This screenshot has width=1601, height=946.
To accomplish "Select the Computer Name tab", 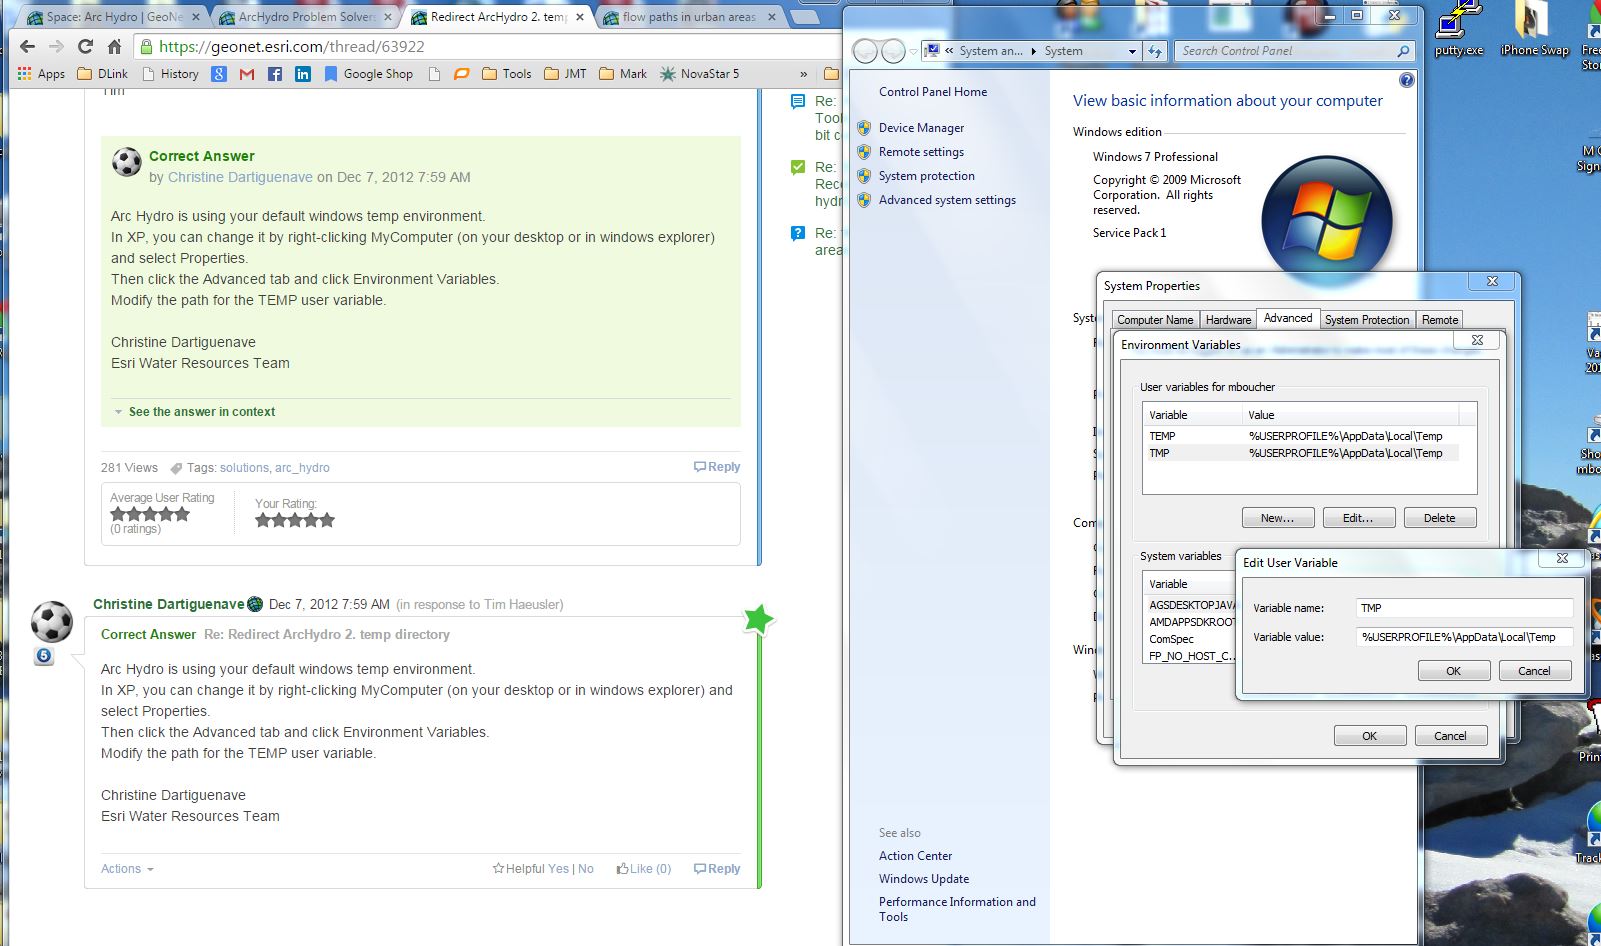I will pos(1155,320).
